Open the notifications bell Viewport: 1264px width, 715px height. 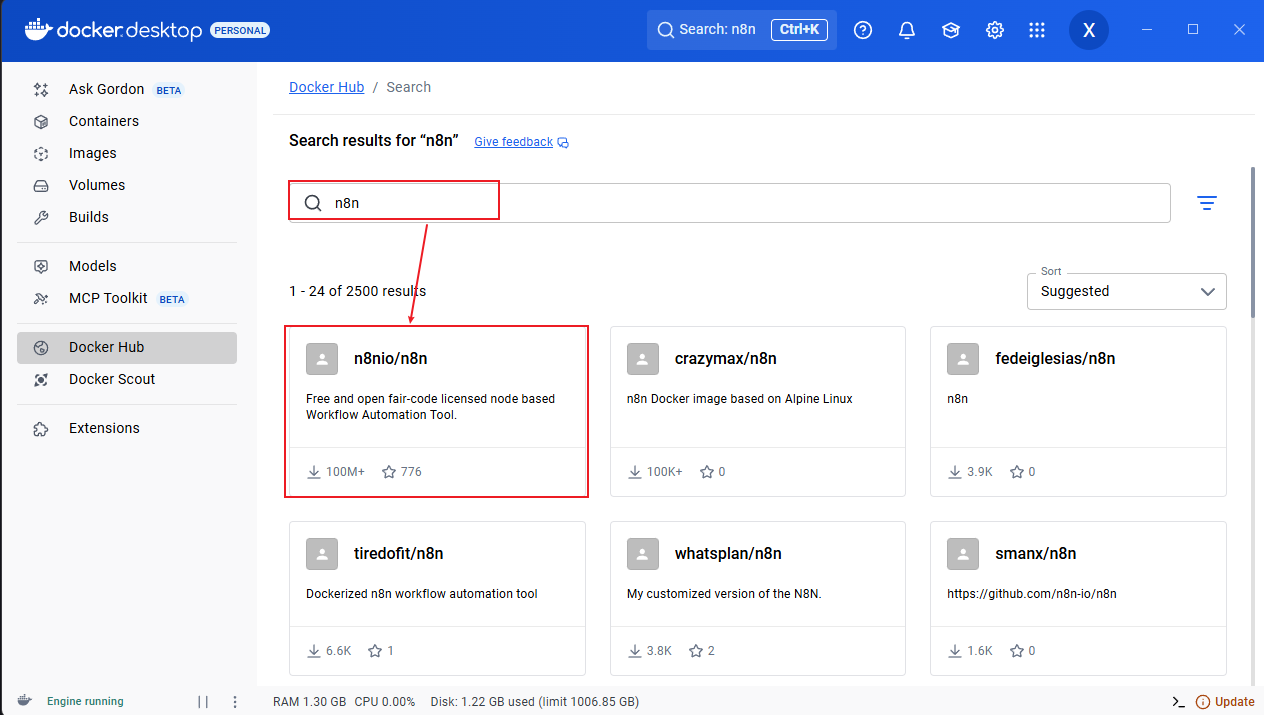click(x=907, y=30)
